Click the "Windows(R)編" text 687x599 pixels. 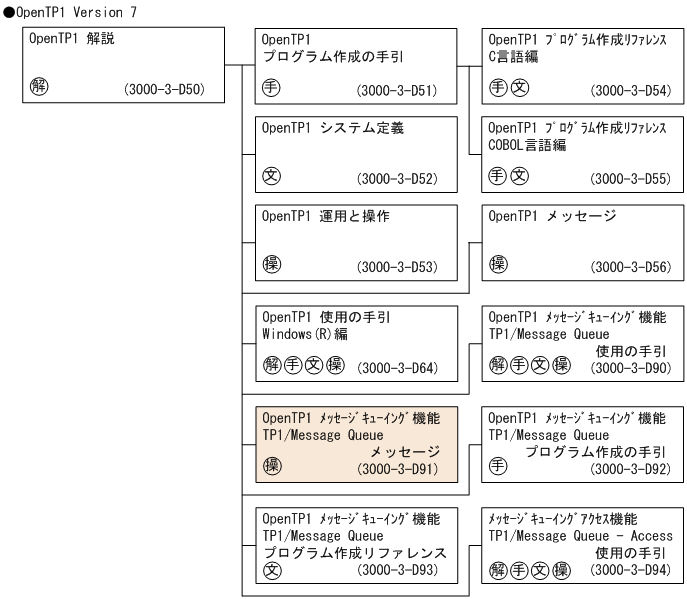coord(305,334)
